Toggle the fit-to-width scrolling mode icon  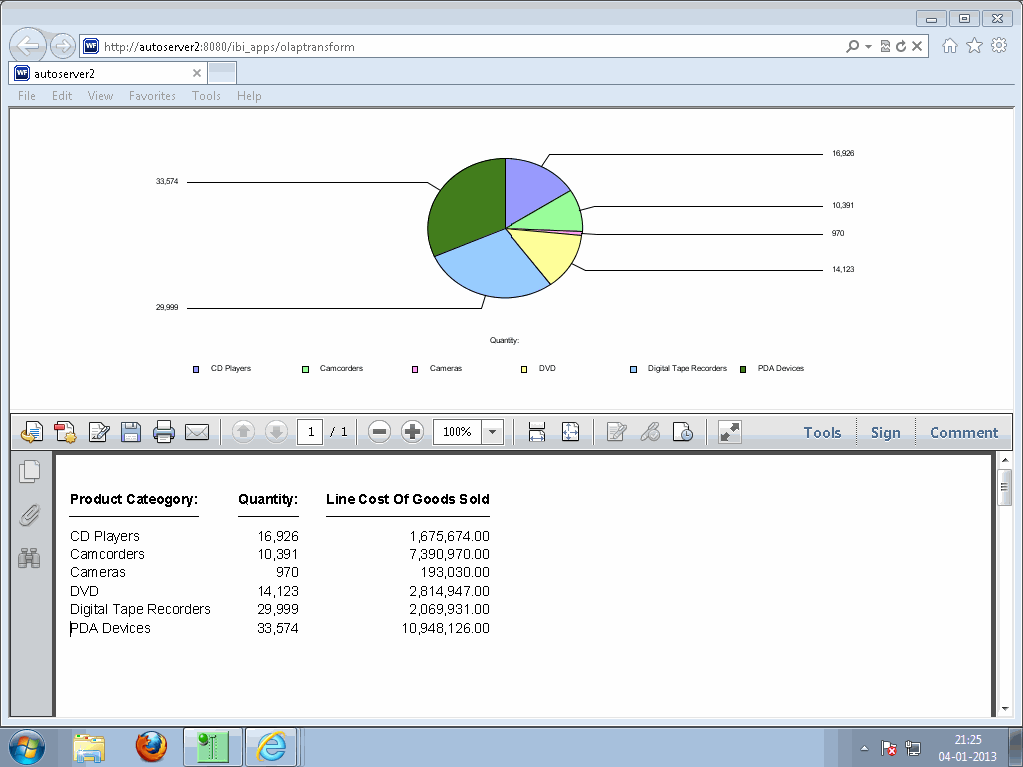click(x=537, y=432)
